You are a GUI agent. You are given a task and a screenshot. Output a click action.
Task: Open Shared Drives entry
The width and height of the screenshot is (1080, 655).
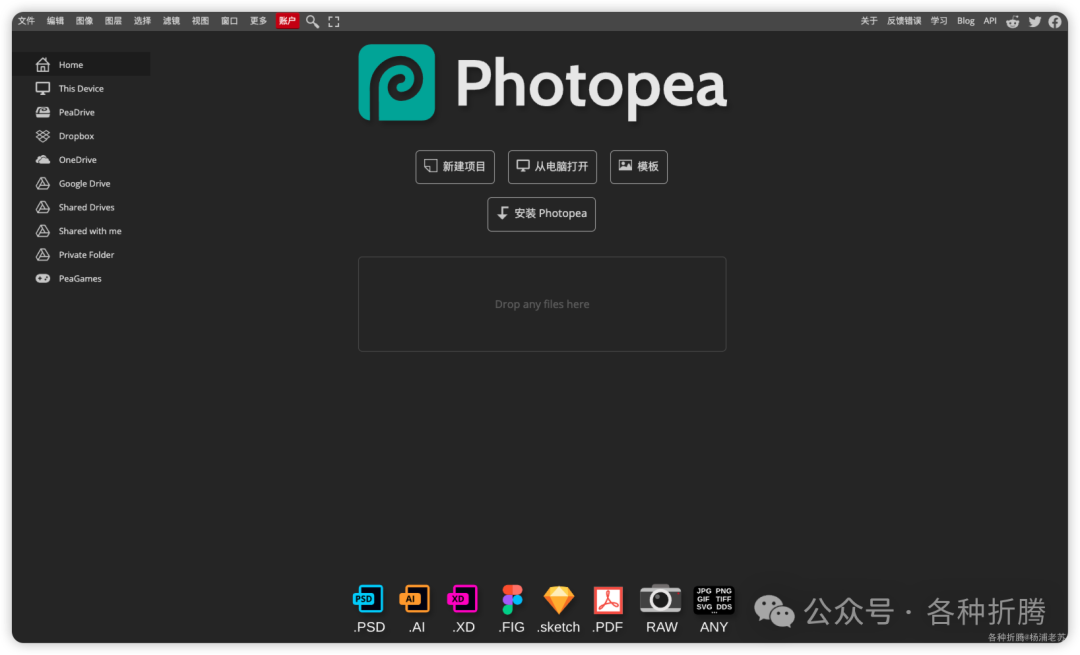[81, 207]
